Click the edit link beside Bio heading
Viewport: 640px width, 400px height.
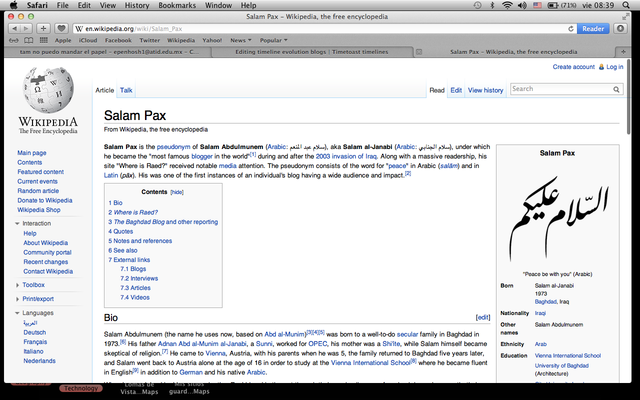(482, 317)
